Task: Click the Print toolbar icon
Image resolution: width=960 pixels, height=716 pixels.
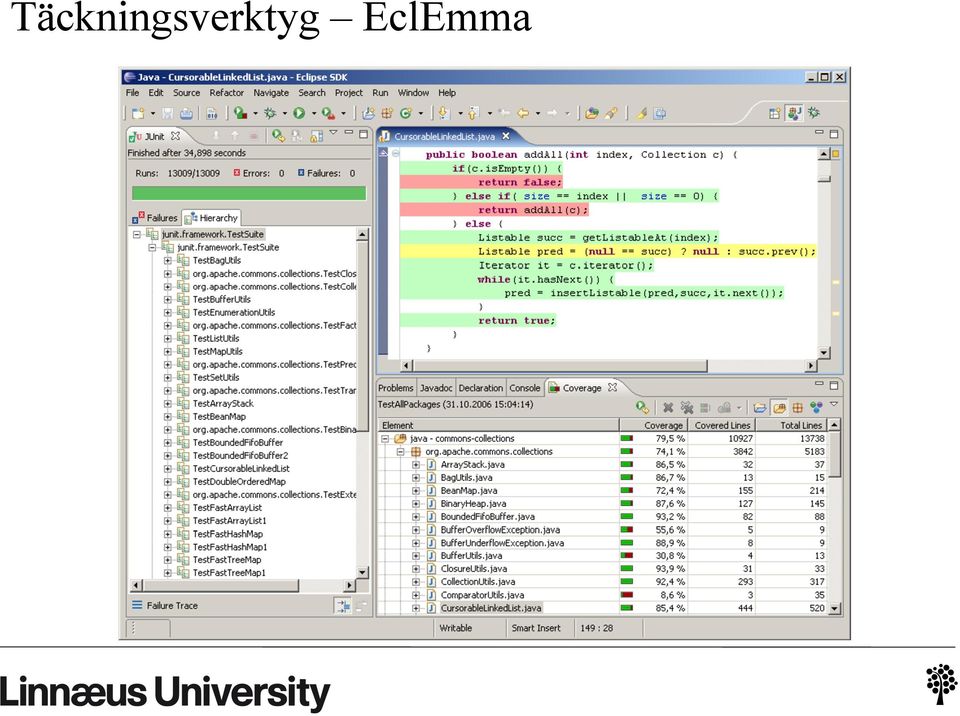Action: pyautogui.click(x=186, y=113)
